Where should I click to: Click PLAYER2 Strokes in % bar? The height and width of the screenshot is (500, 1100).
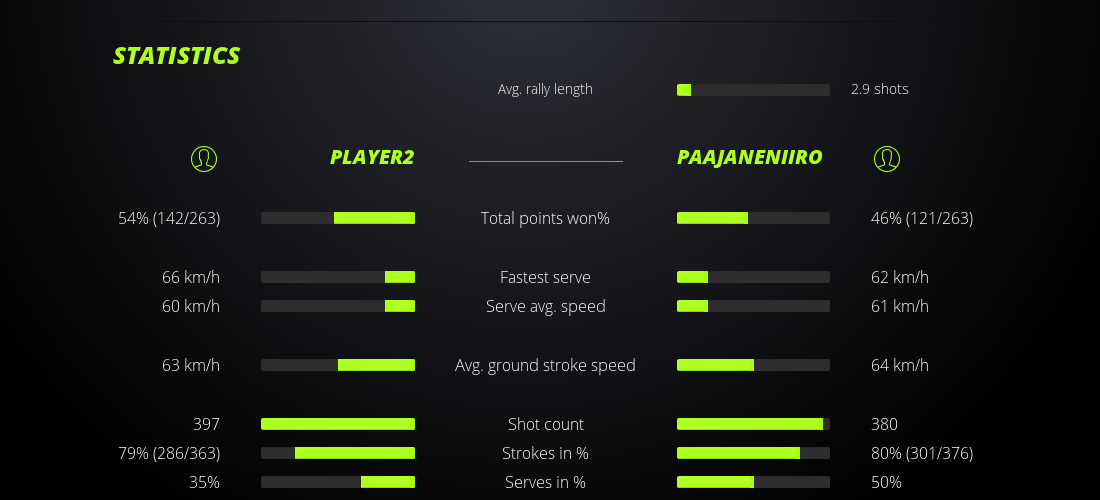pyautogui.click(x=338, y=453)
